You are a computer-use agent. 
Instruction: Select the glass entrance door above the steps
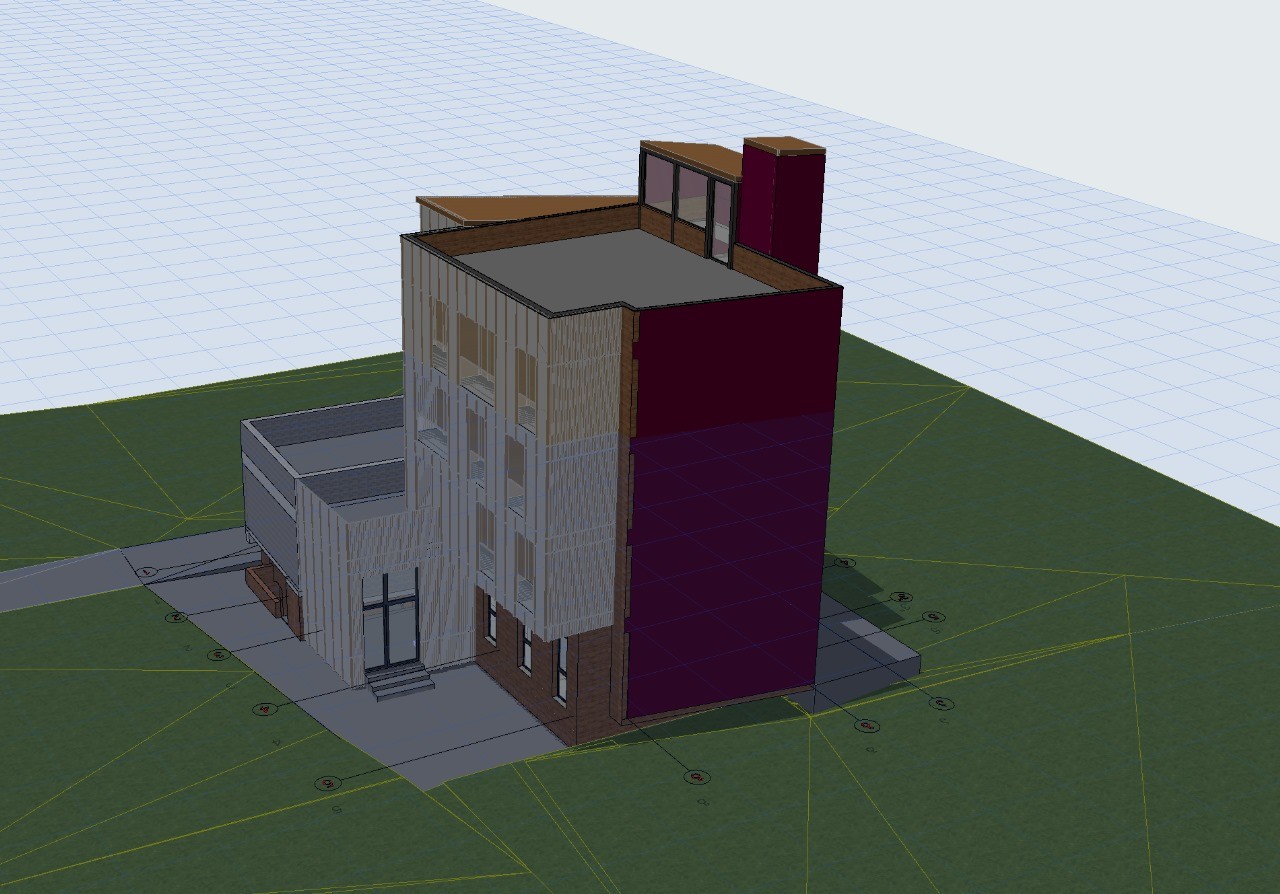(x=391, y=621)
